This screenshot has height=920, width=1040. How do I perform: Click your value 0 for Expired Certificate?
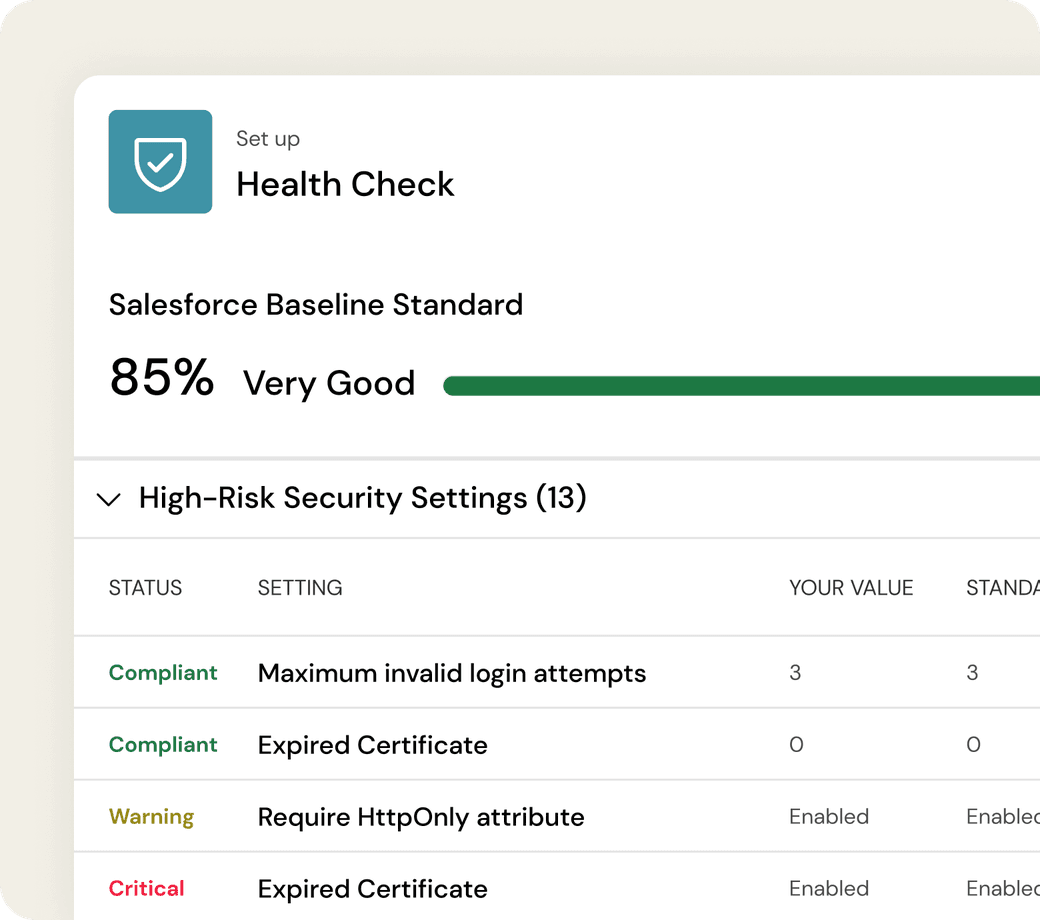(x=797, y=744)
